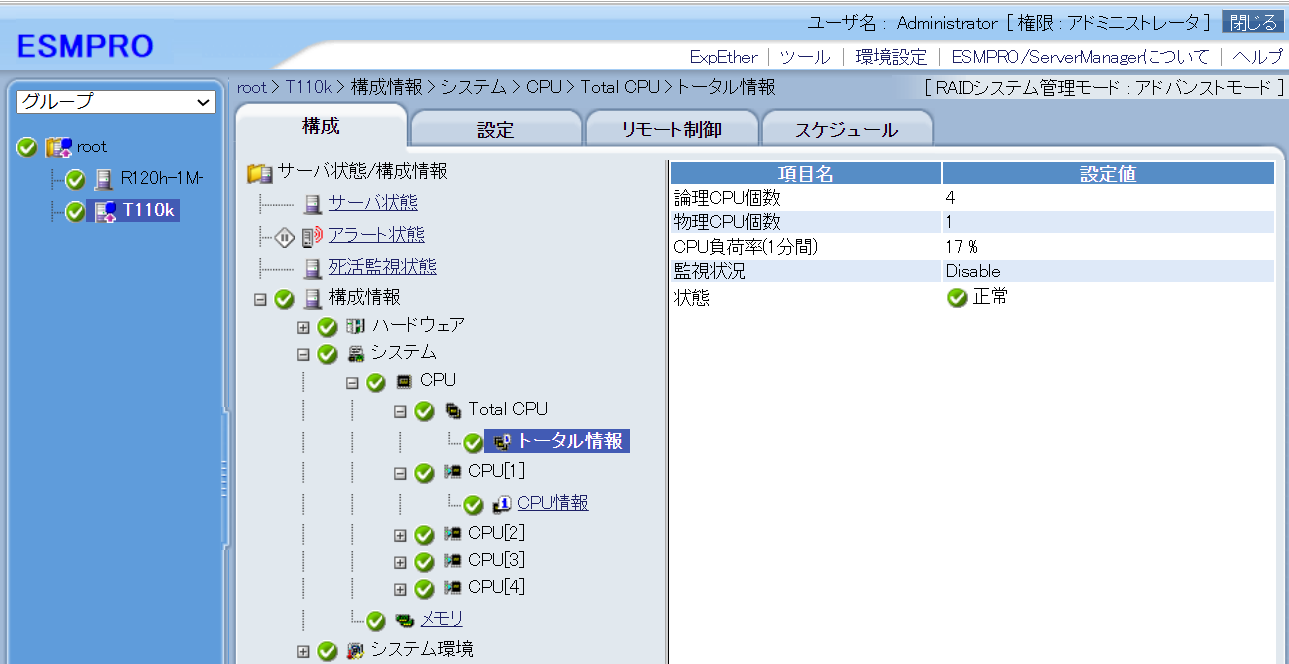This screenshot has height=664, width=1289.
Task: Open the グループ dropdown
Action: (116, 102)
